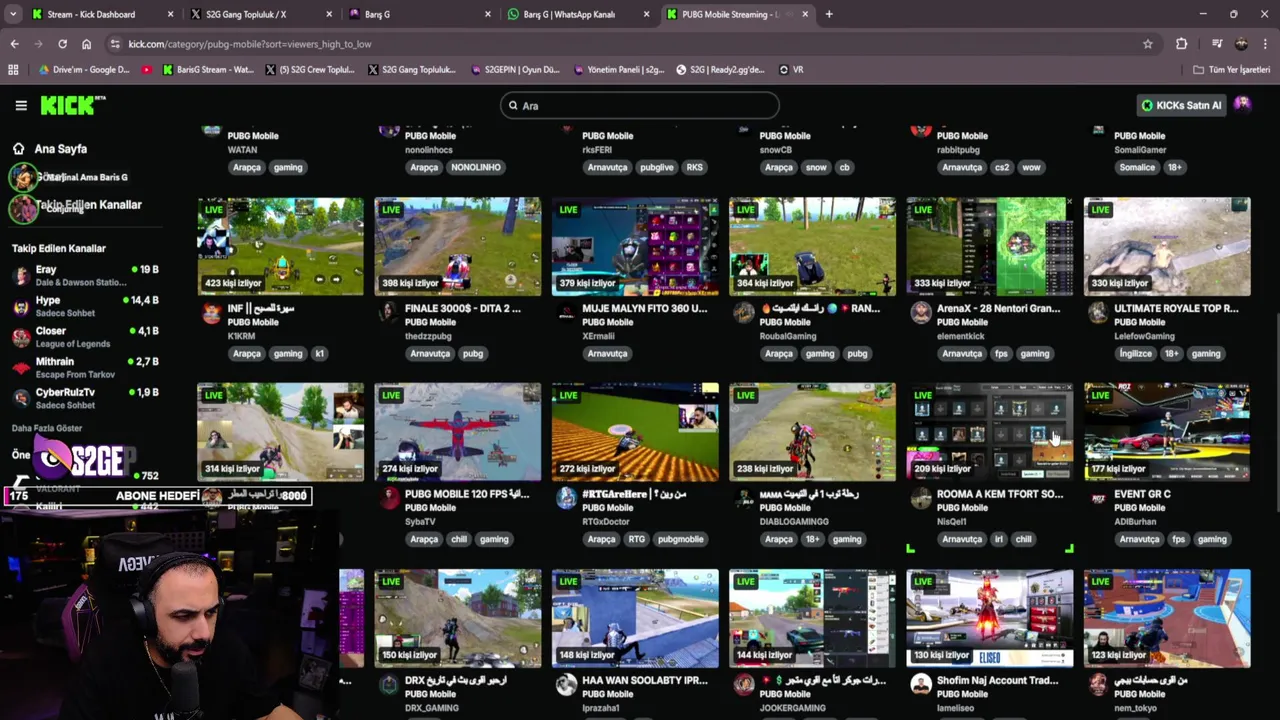
Task: Click Somalice tag under SomaliGamer
Action: click(x=1137, y=167)
